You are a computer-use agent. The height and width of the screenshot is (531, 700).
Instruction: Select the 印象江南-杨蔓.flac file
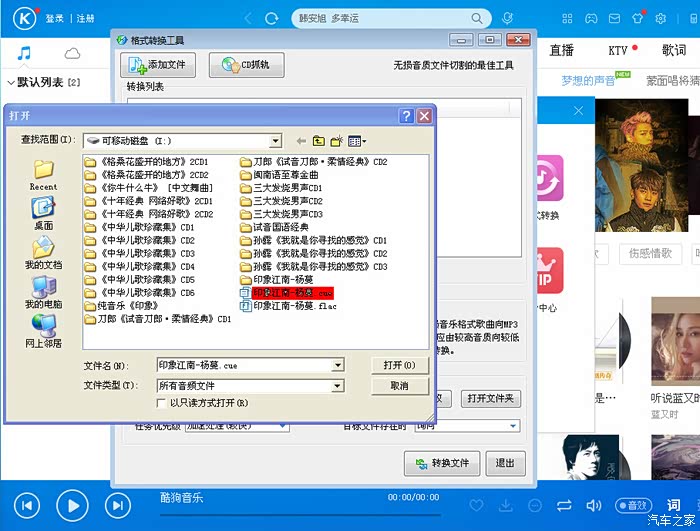(295, 306)
